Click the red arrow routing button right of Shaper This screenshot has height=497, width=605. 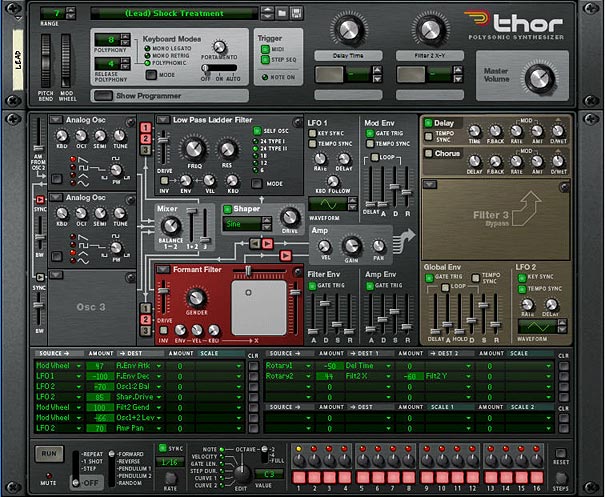click(x=267, y=243)
